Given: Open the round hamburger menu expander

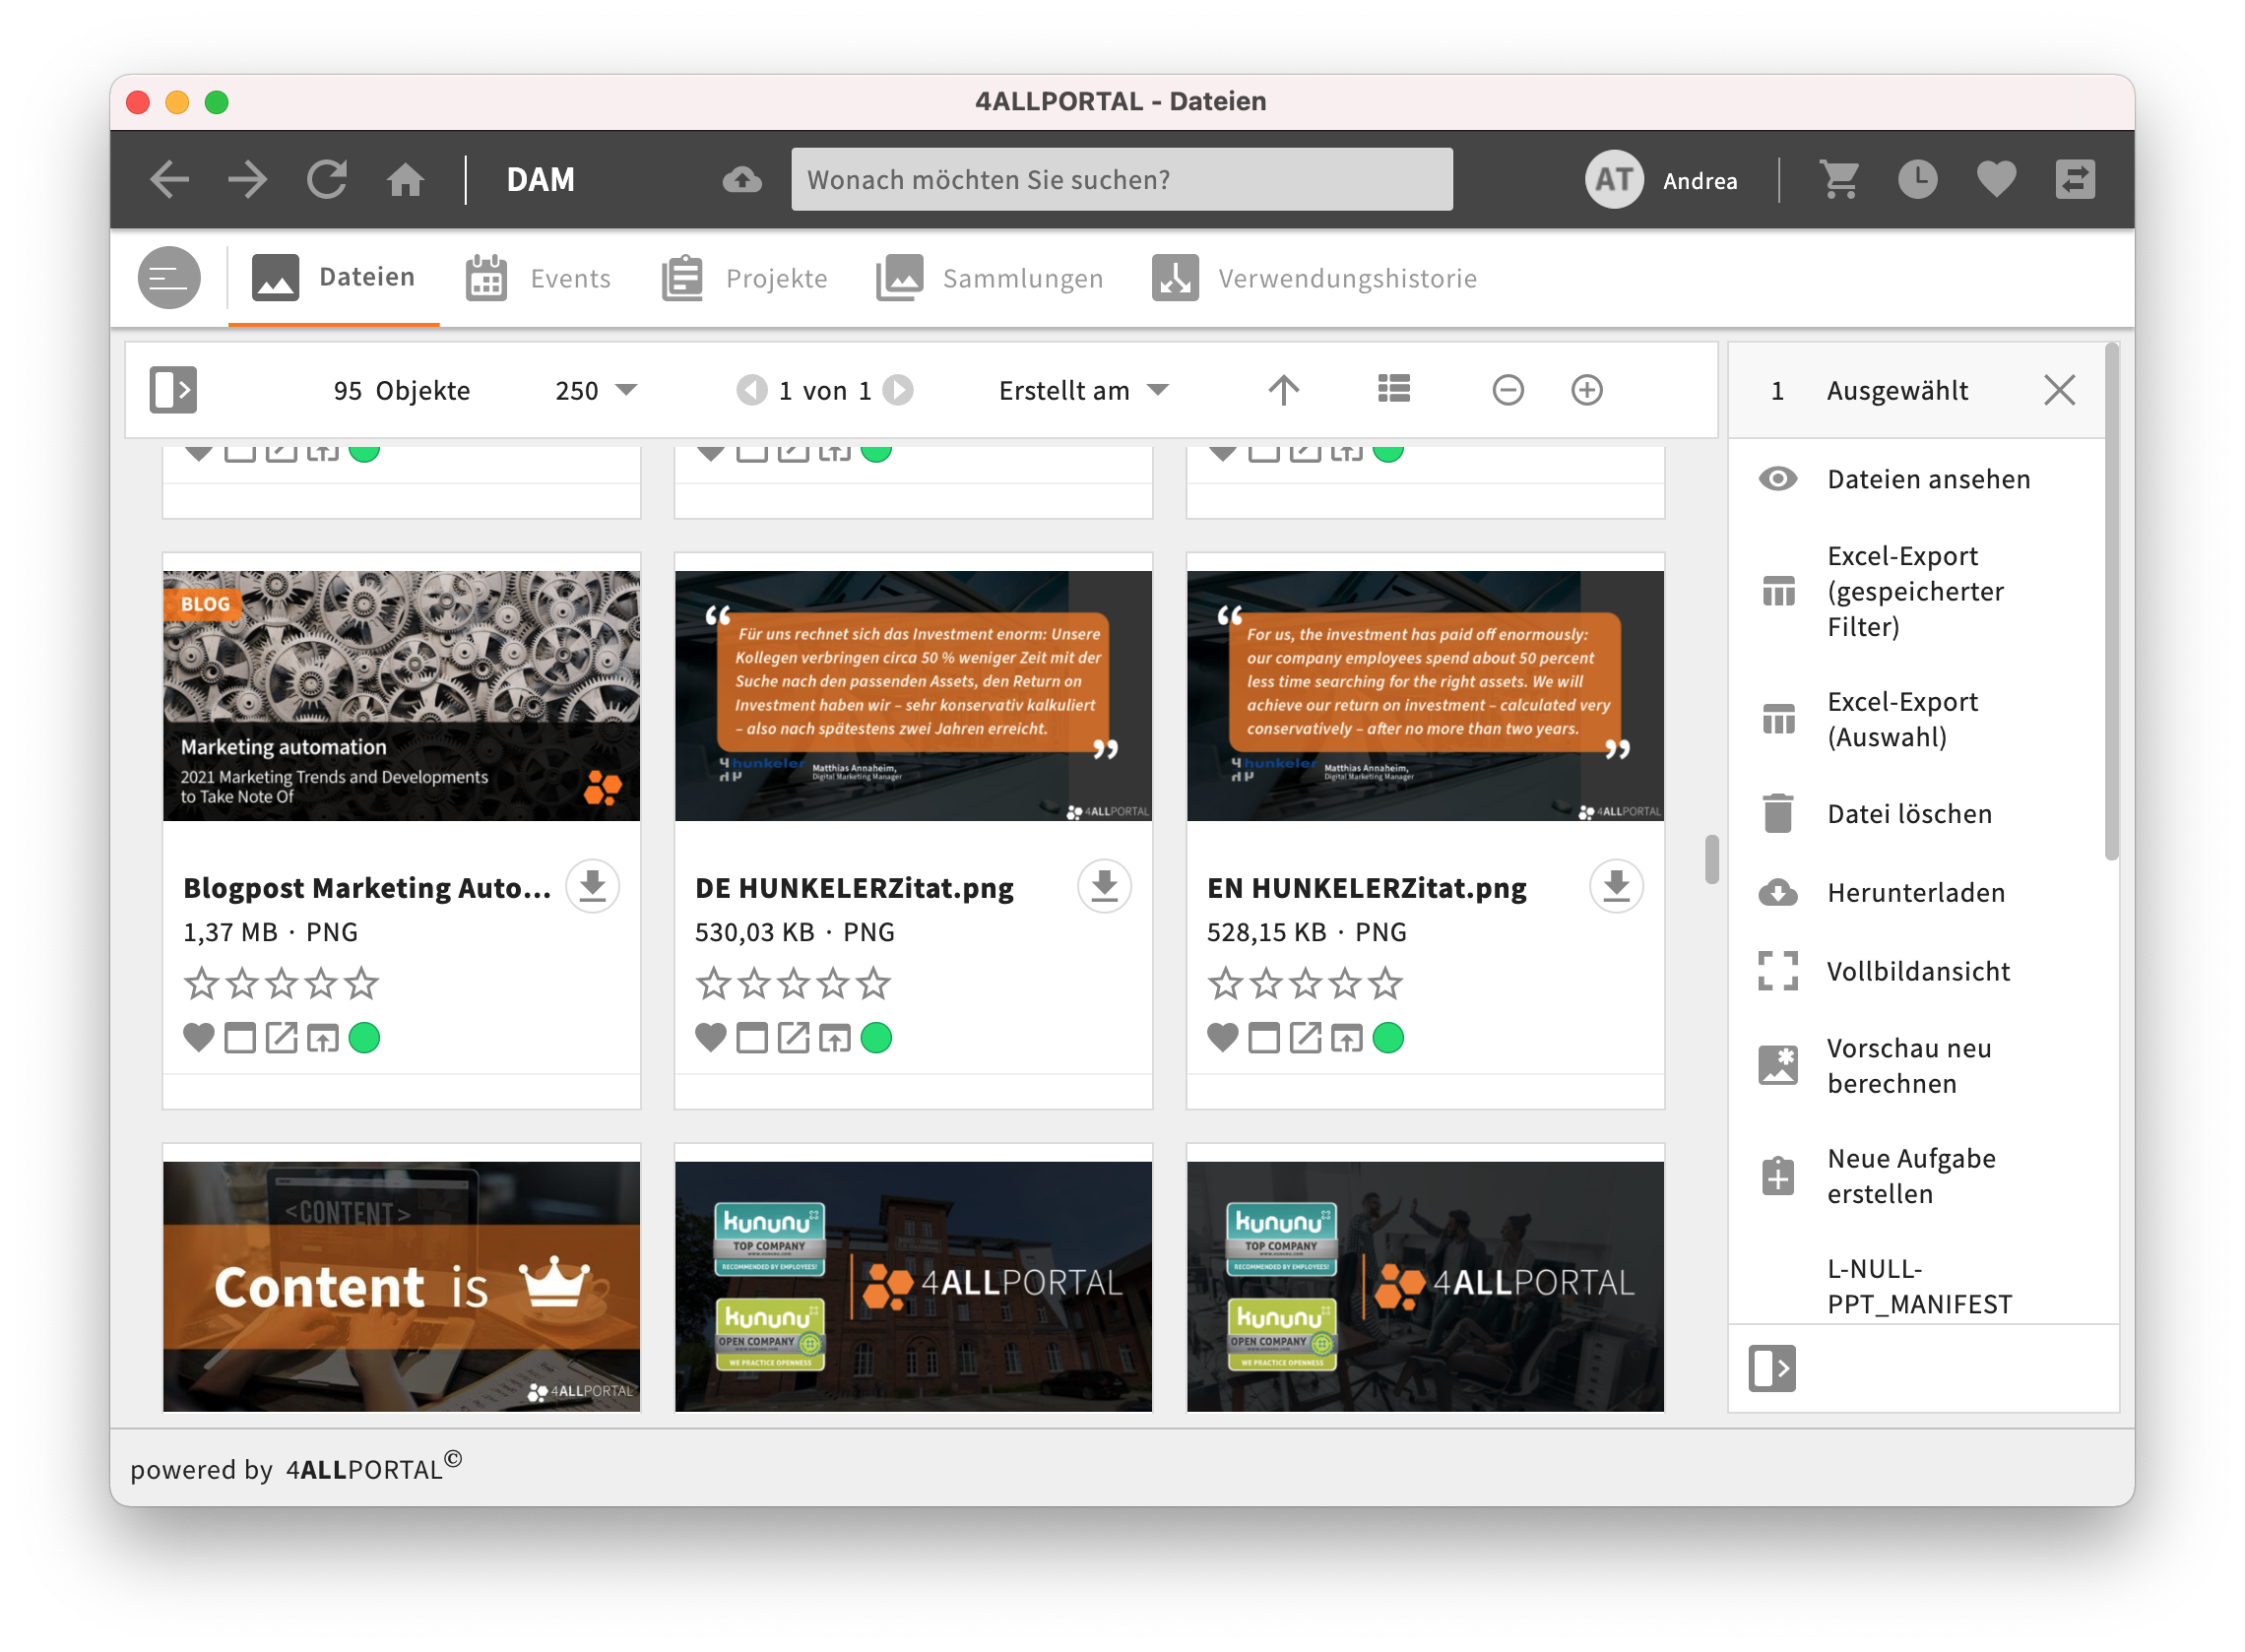Looking at the screenshot, I should pyautogui.click(x=168, y=278).
